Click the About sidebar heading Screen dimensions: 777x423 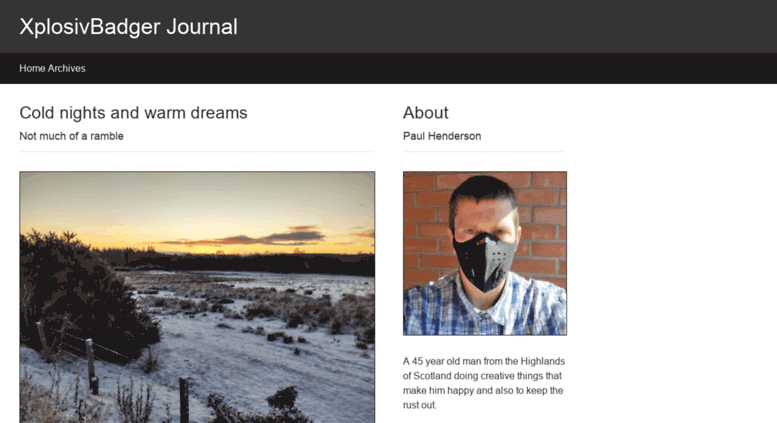tap(426, 113)
